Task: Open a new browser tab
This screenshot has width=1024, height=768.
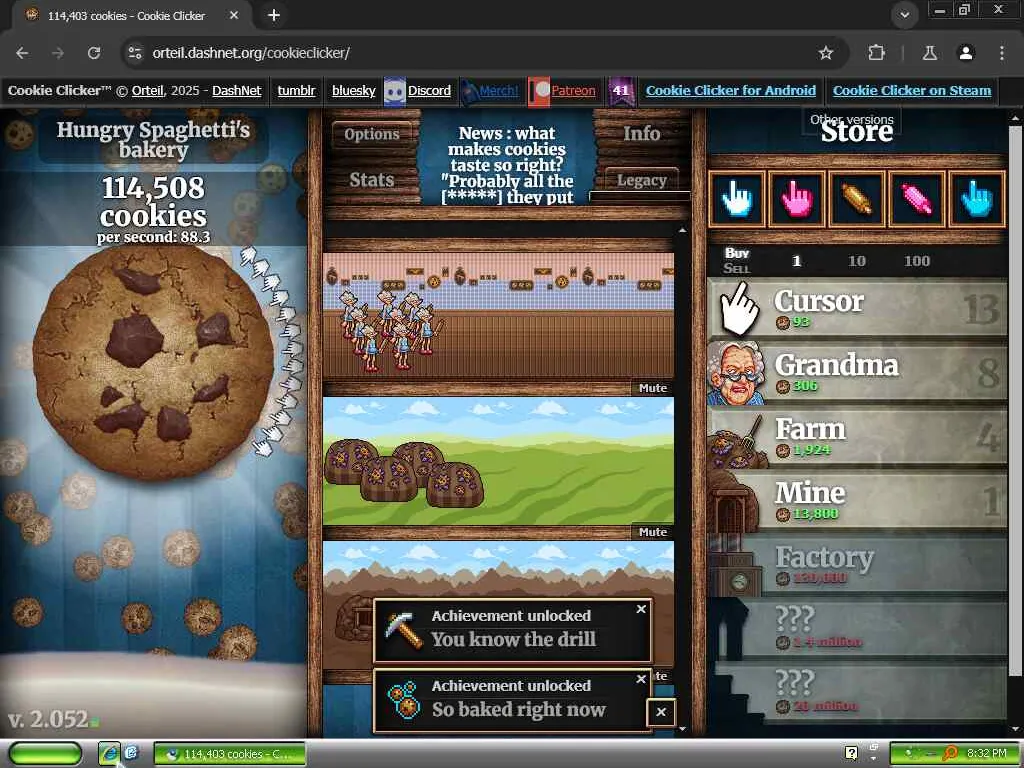Action: [x=274, y=15]
